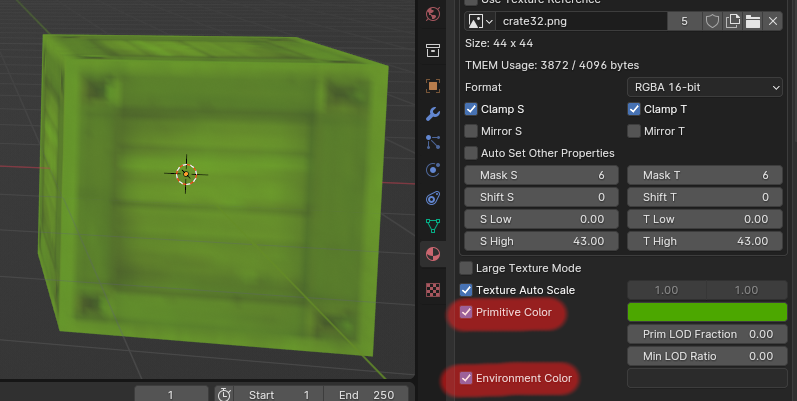Disable the Clamp S checkbox
This screenshot has height=401, width=797.
click(472, 109)
